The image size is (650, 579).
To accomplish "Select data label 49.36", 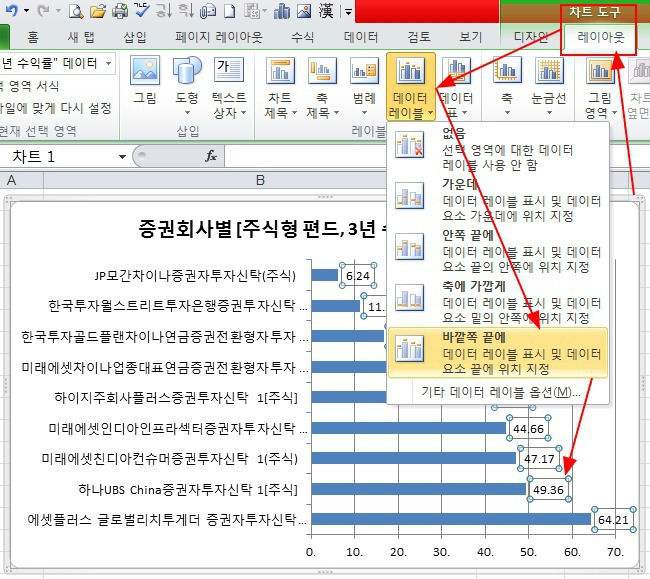I will [x=548, y=489].
